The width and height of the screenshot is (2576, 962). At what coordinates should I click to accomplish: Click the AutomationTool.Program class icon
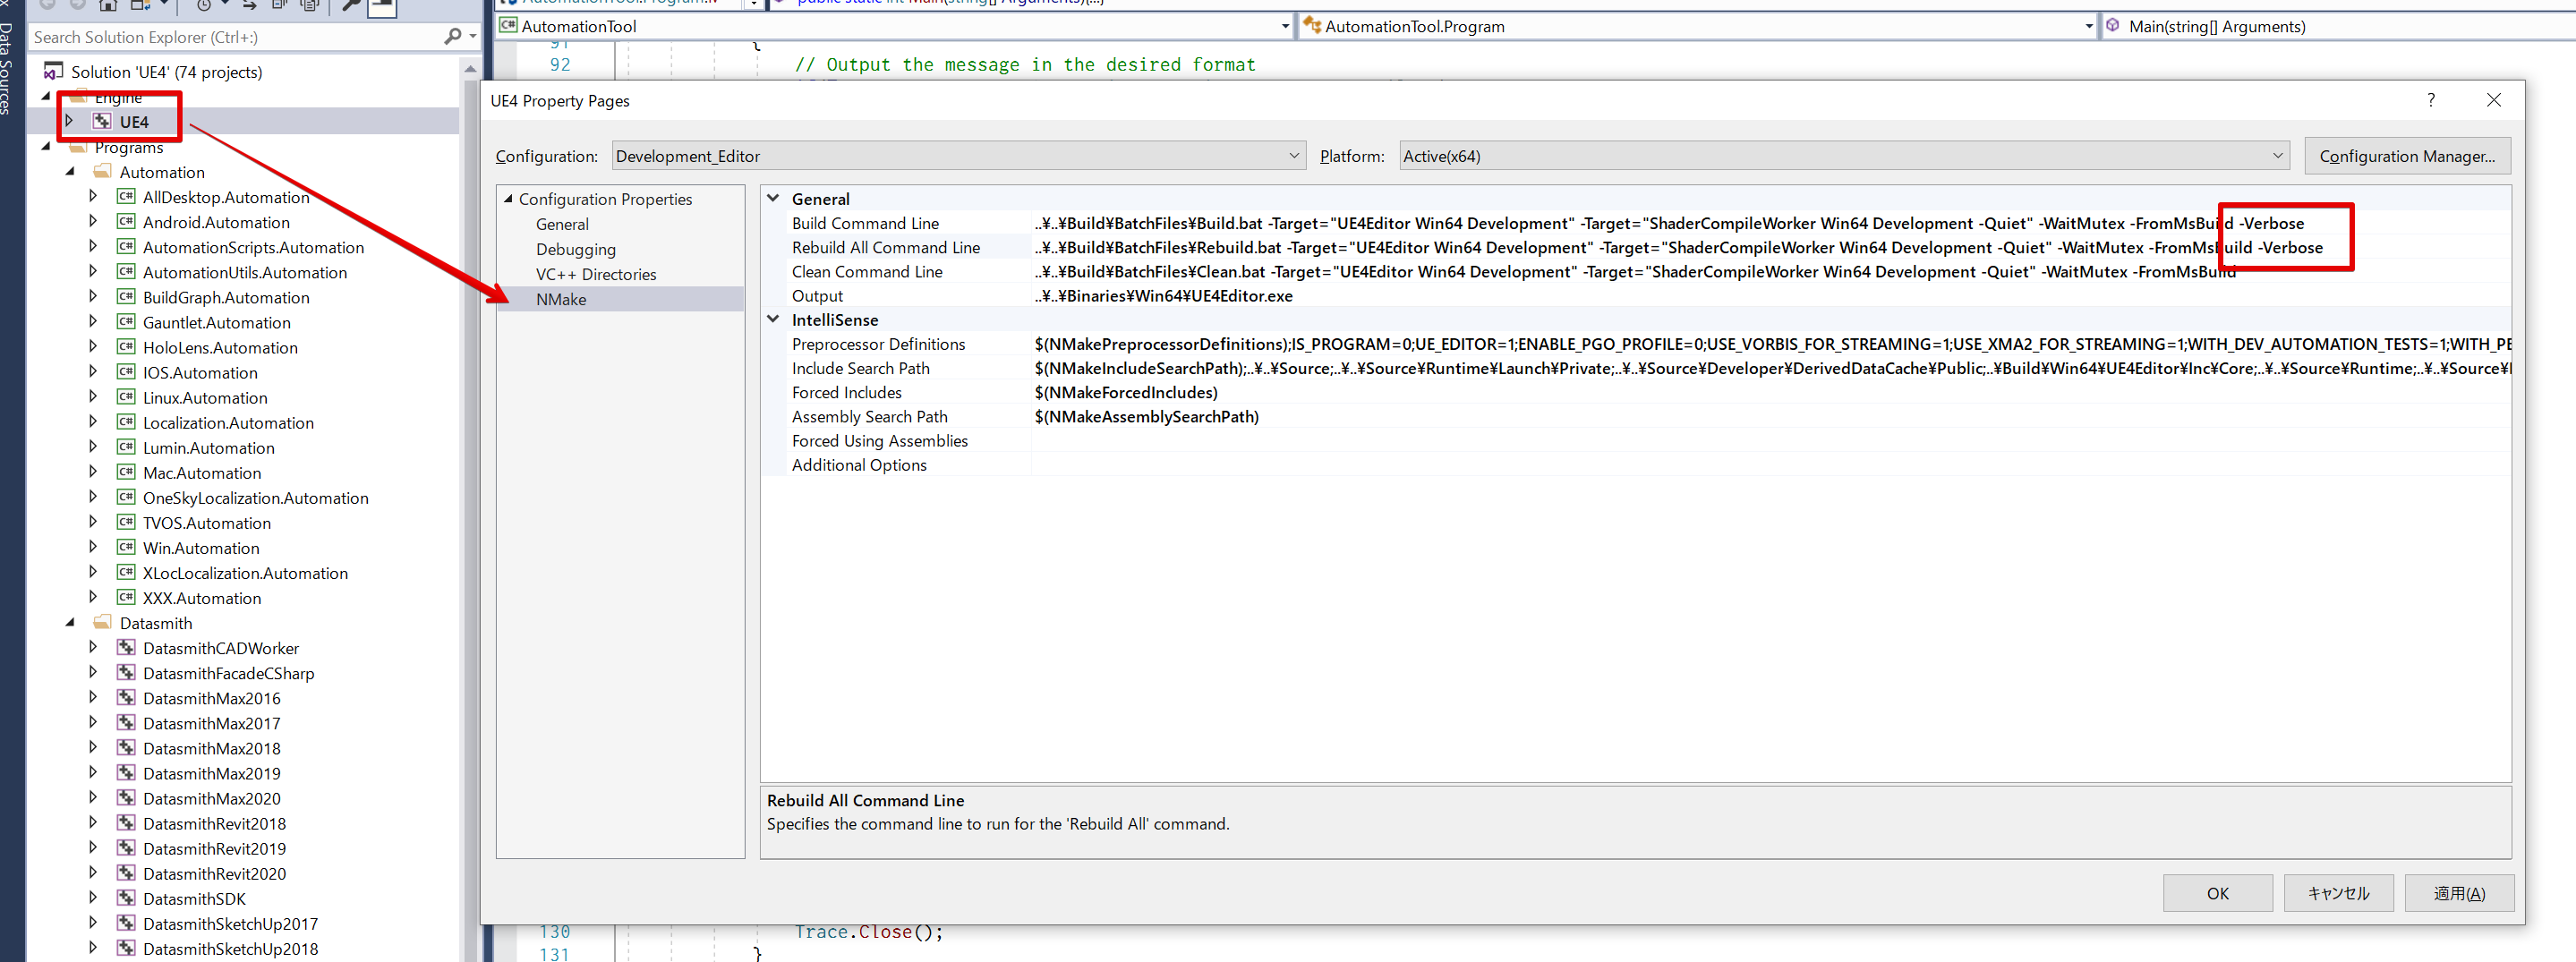(x=1312, y=26)
